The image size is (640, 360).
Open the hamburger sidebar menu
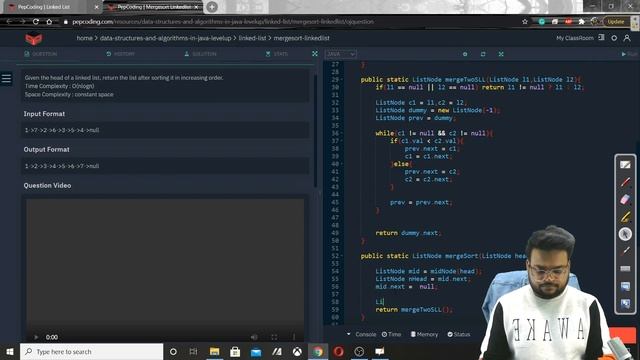(6, 78)
